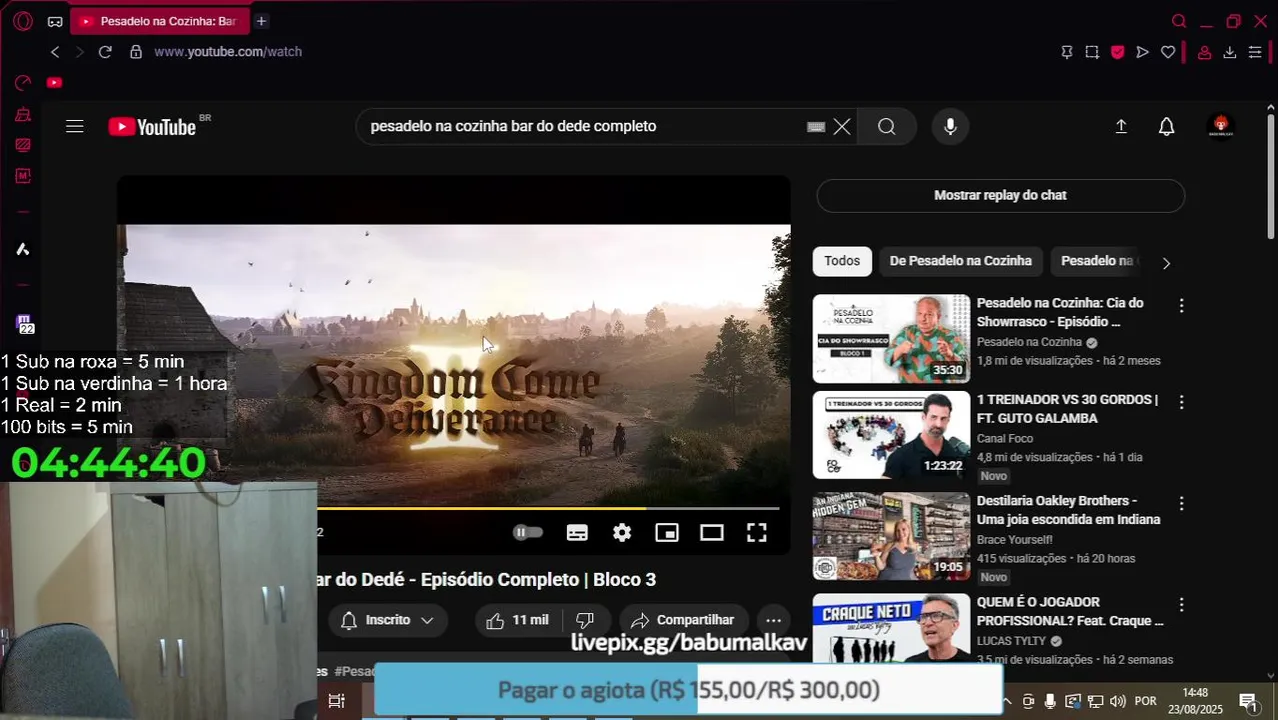Go back to previous page
Screen dimensions: 1278x720
(x=55, y=52)
